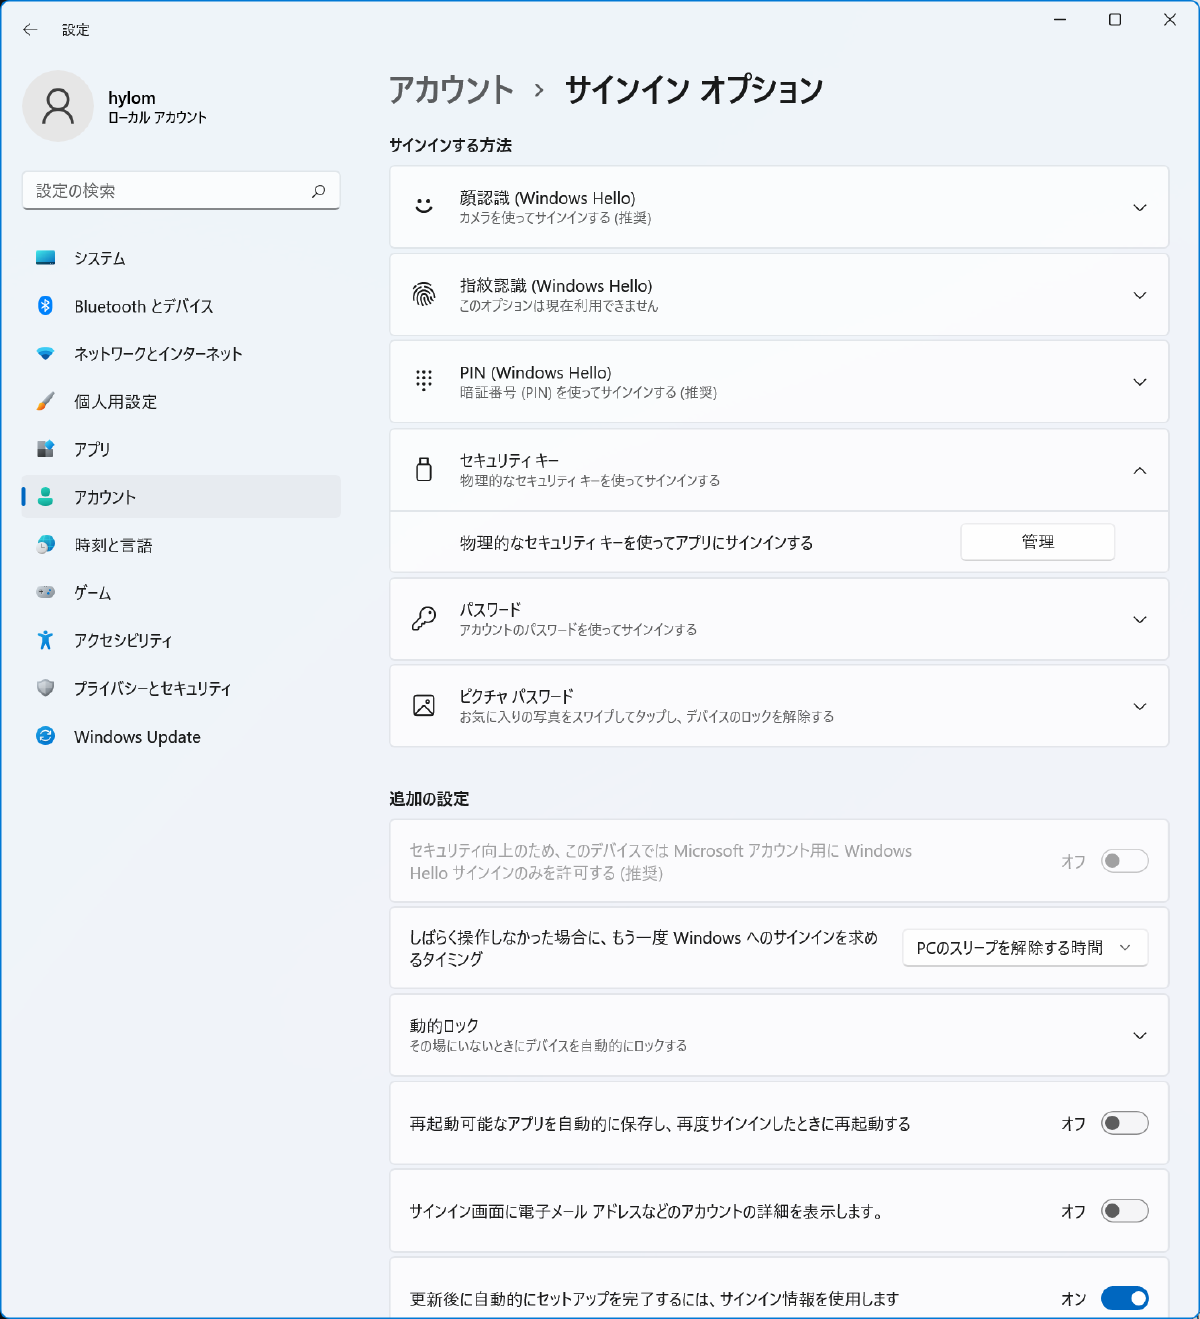Open the PCのスリープを解除する時間 dropdown
This screenshot has height=1319, width=1200.
(1024, 948)
